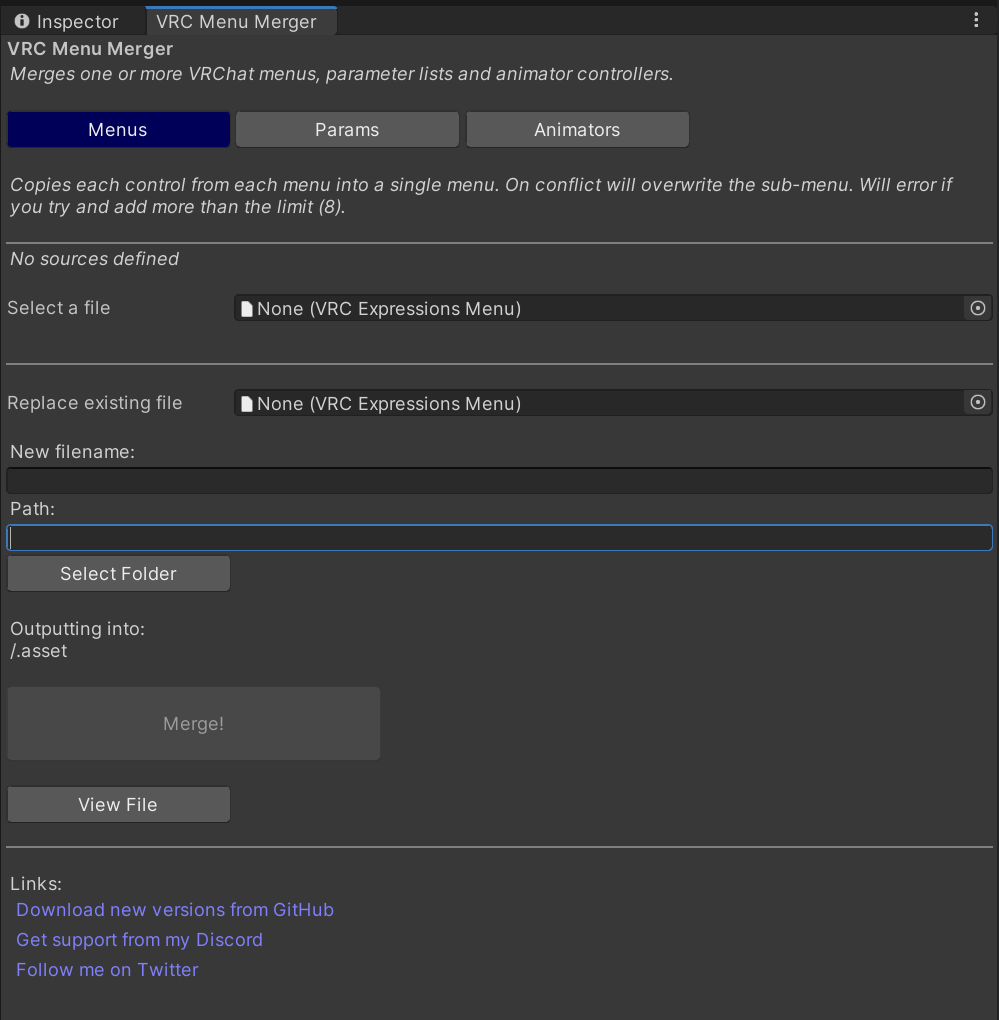
Task: Click the 'Outputting into:' label
Action: pos(77,629)
